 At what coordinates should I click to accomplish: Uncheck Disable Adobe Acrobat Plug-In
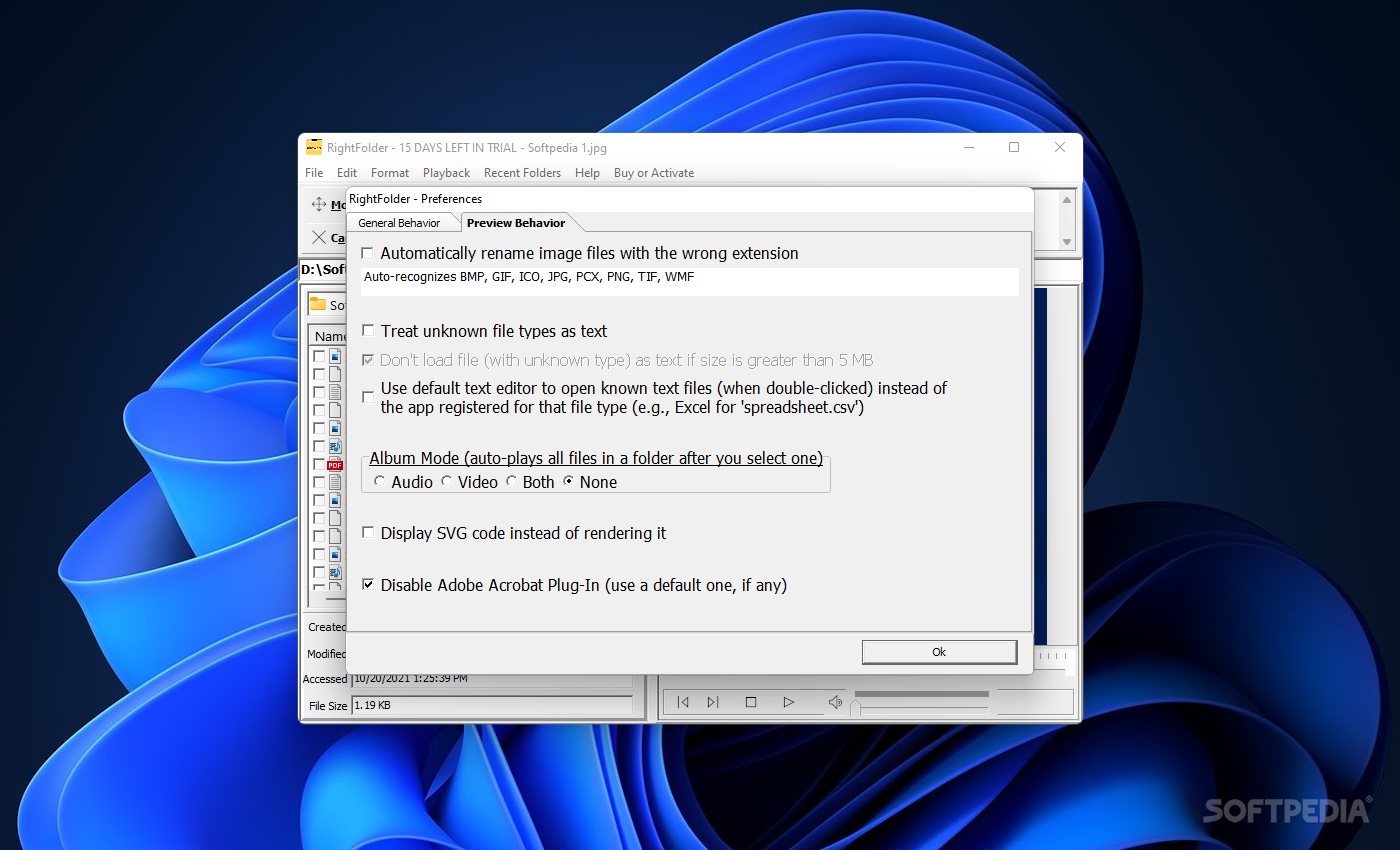(368, 585)
